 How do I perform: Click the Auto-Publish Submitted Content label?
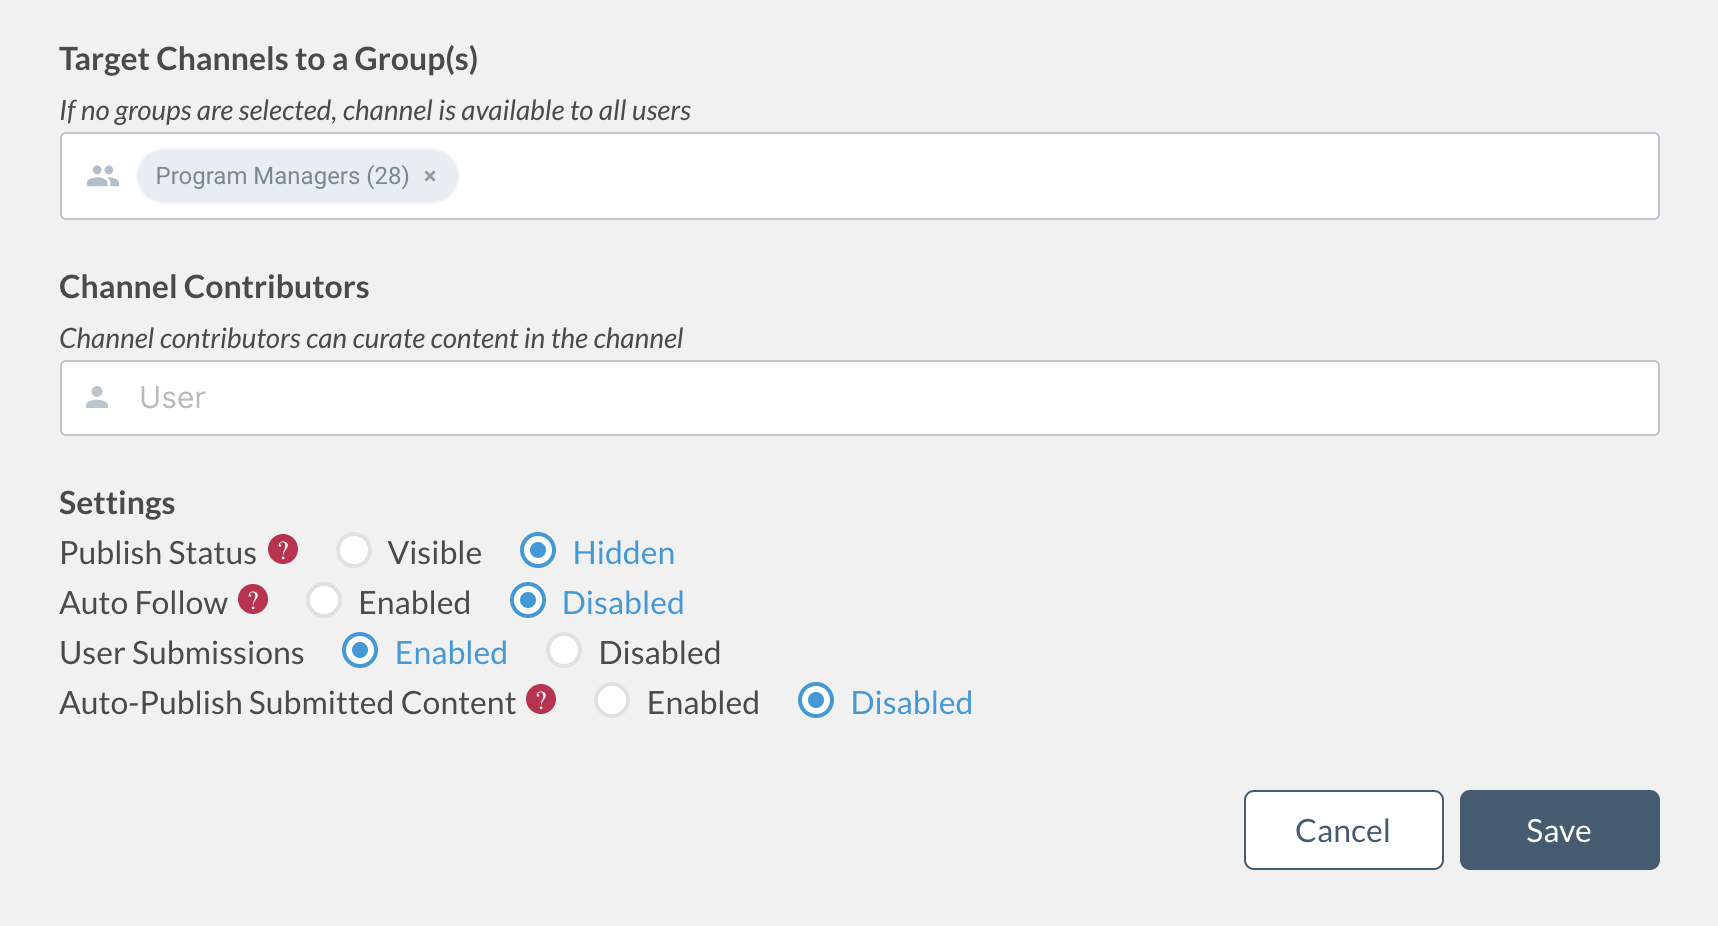[x=287, y=703]
